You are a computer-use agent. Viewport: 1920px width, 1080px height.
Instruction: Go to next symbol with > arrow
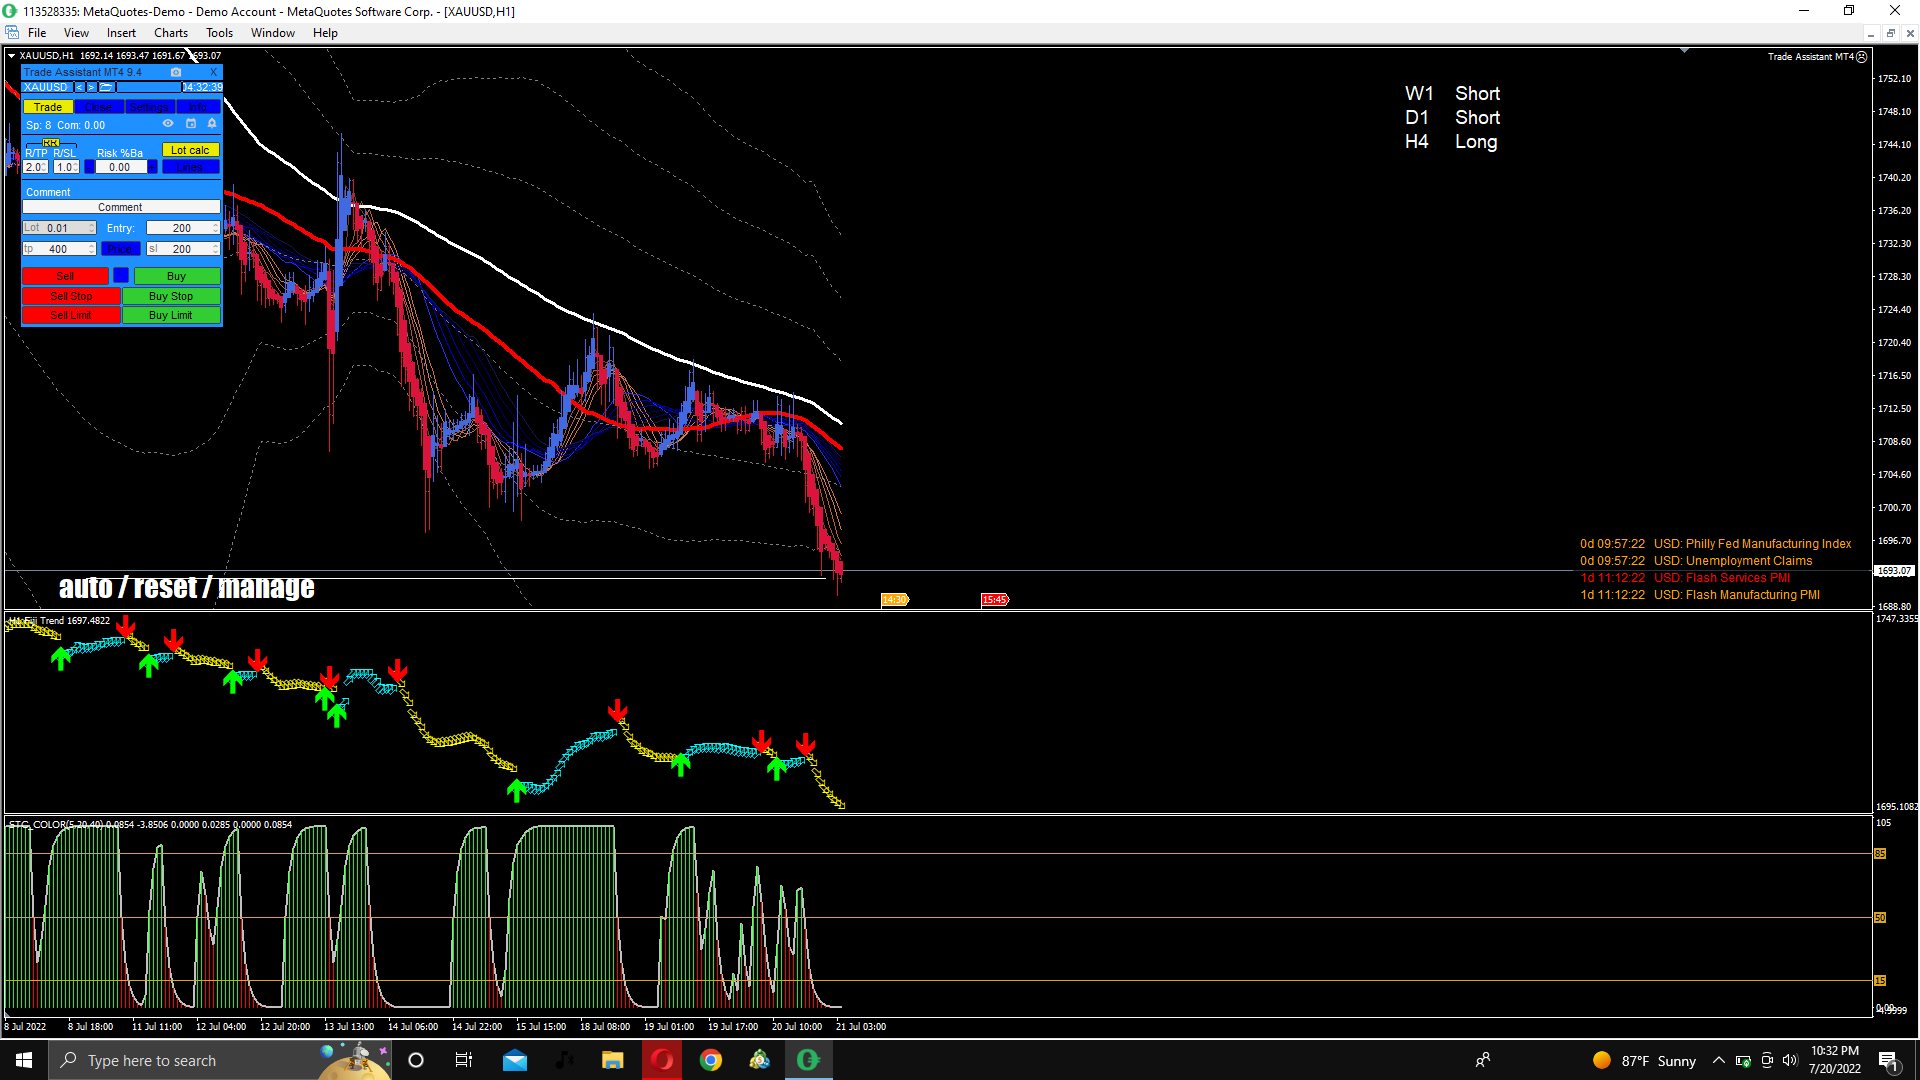tap(91, 88)
